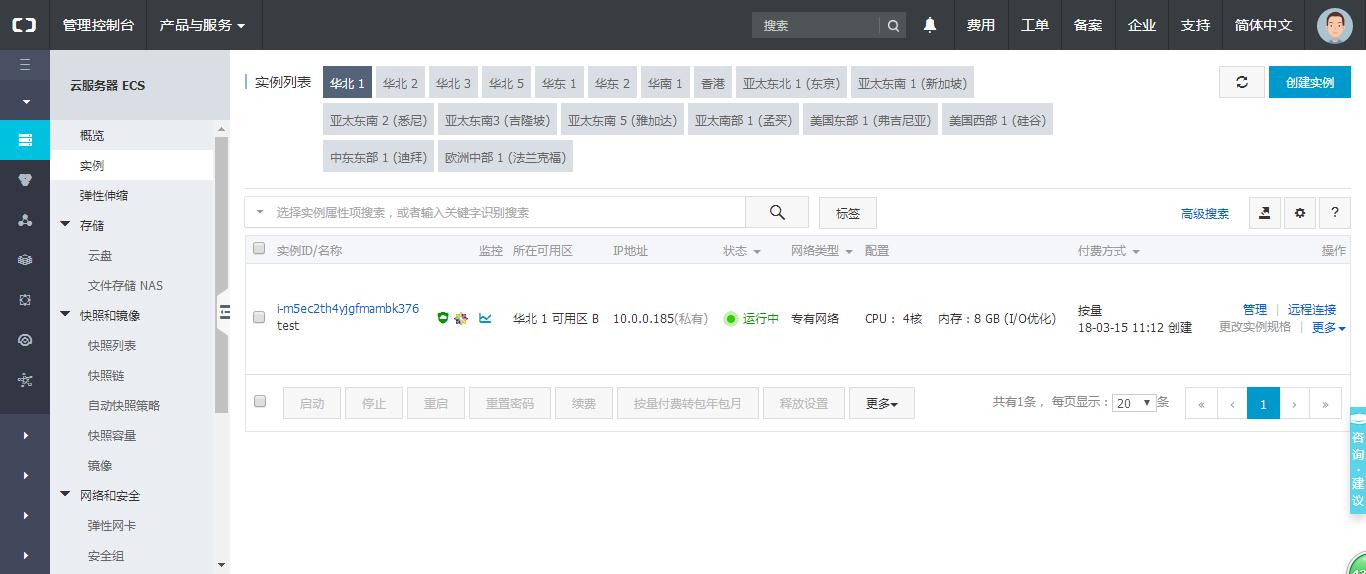Open the network nodes icon in left rail
The image size is (1366, 574).
coord(25,220)
